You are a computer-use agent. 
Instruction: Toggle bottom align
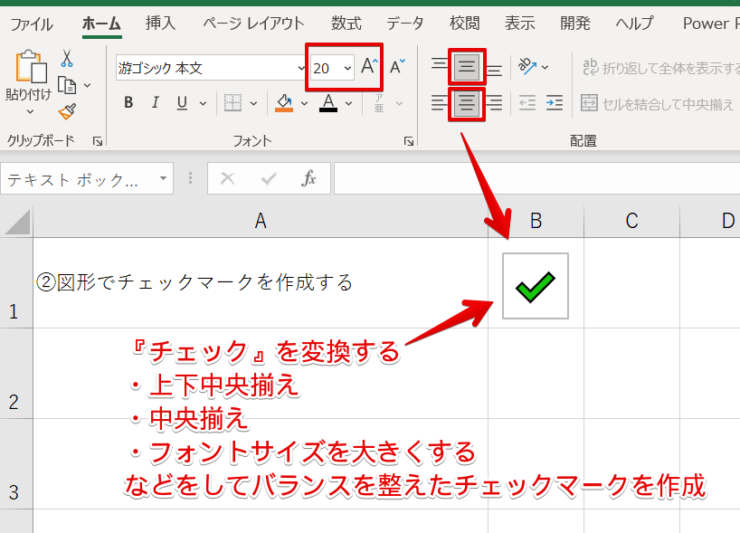pos(494,71)
